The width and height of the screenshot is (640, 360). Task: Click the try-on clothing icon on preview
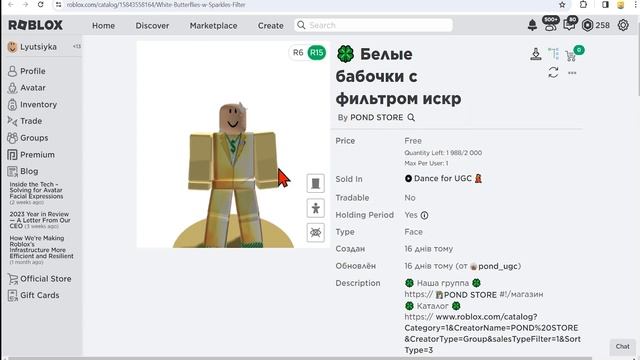click(x=316, y=183)
